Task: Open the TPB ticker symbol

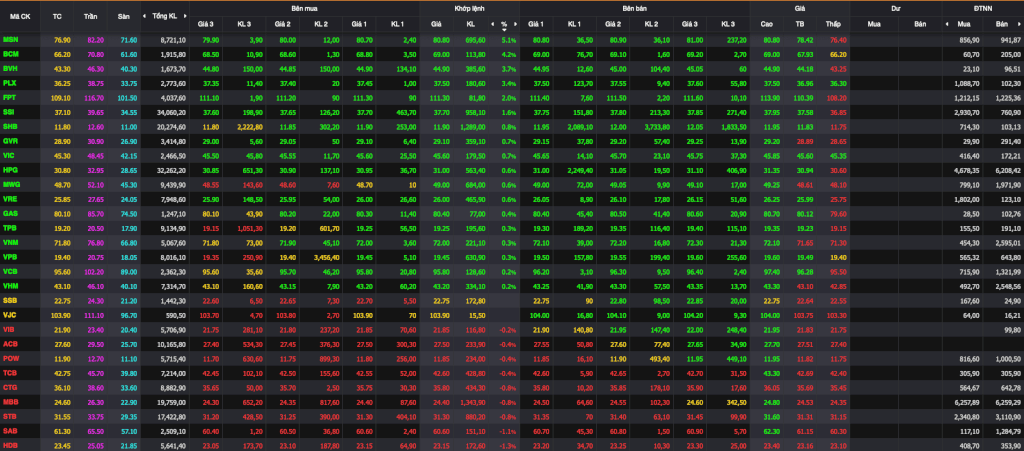Action: click(x=9, y=228)
